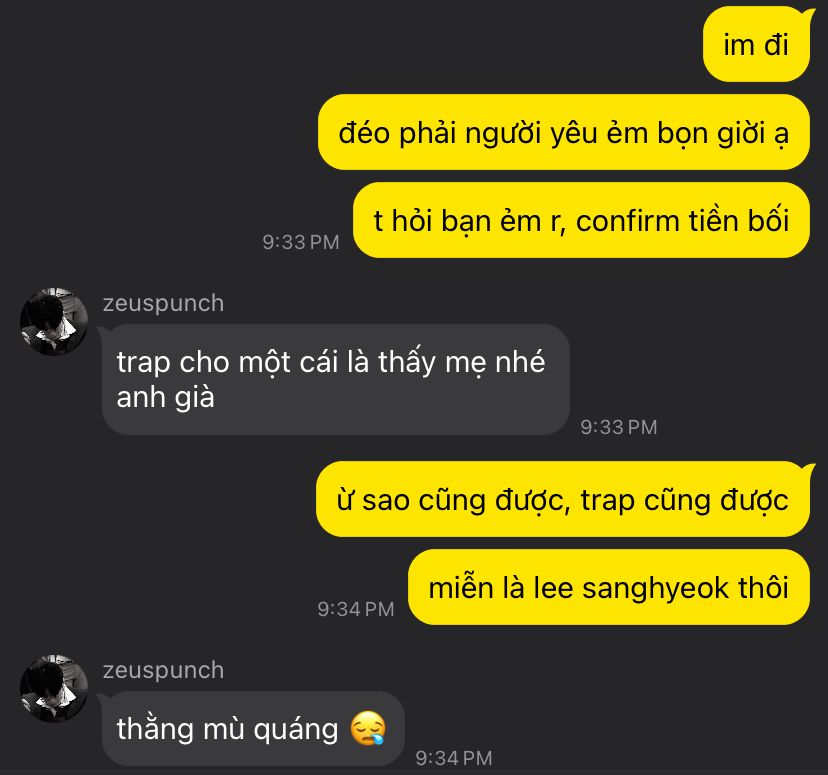Image resolution: width=828 pixels, height=775 pixels.
Task: Click the words 'anh già' in the gray bubble
Action: click(x=165, y=397)
